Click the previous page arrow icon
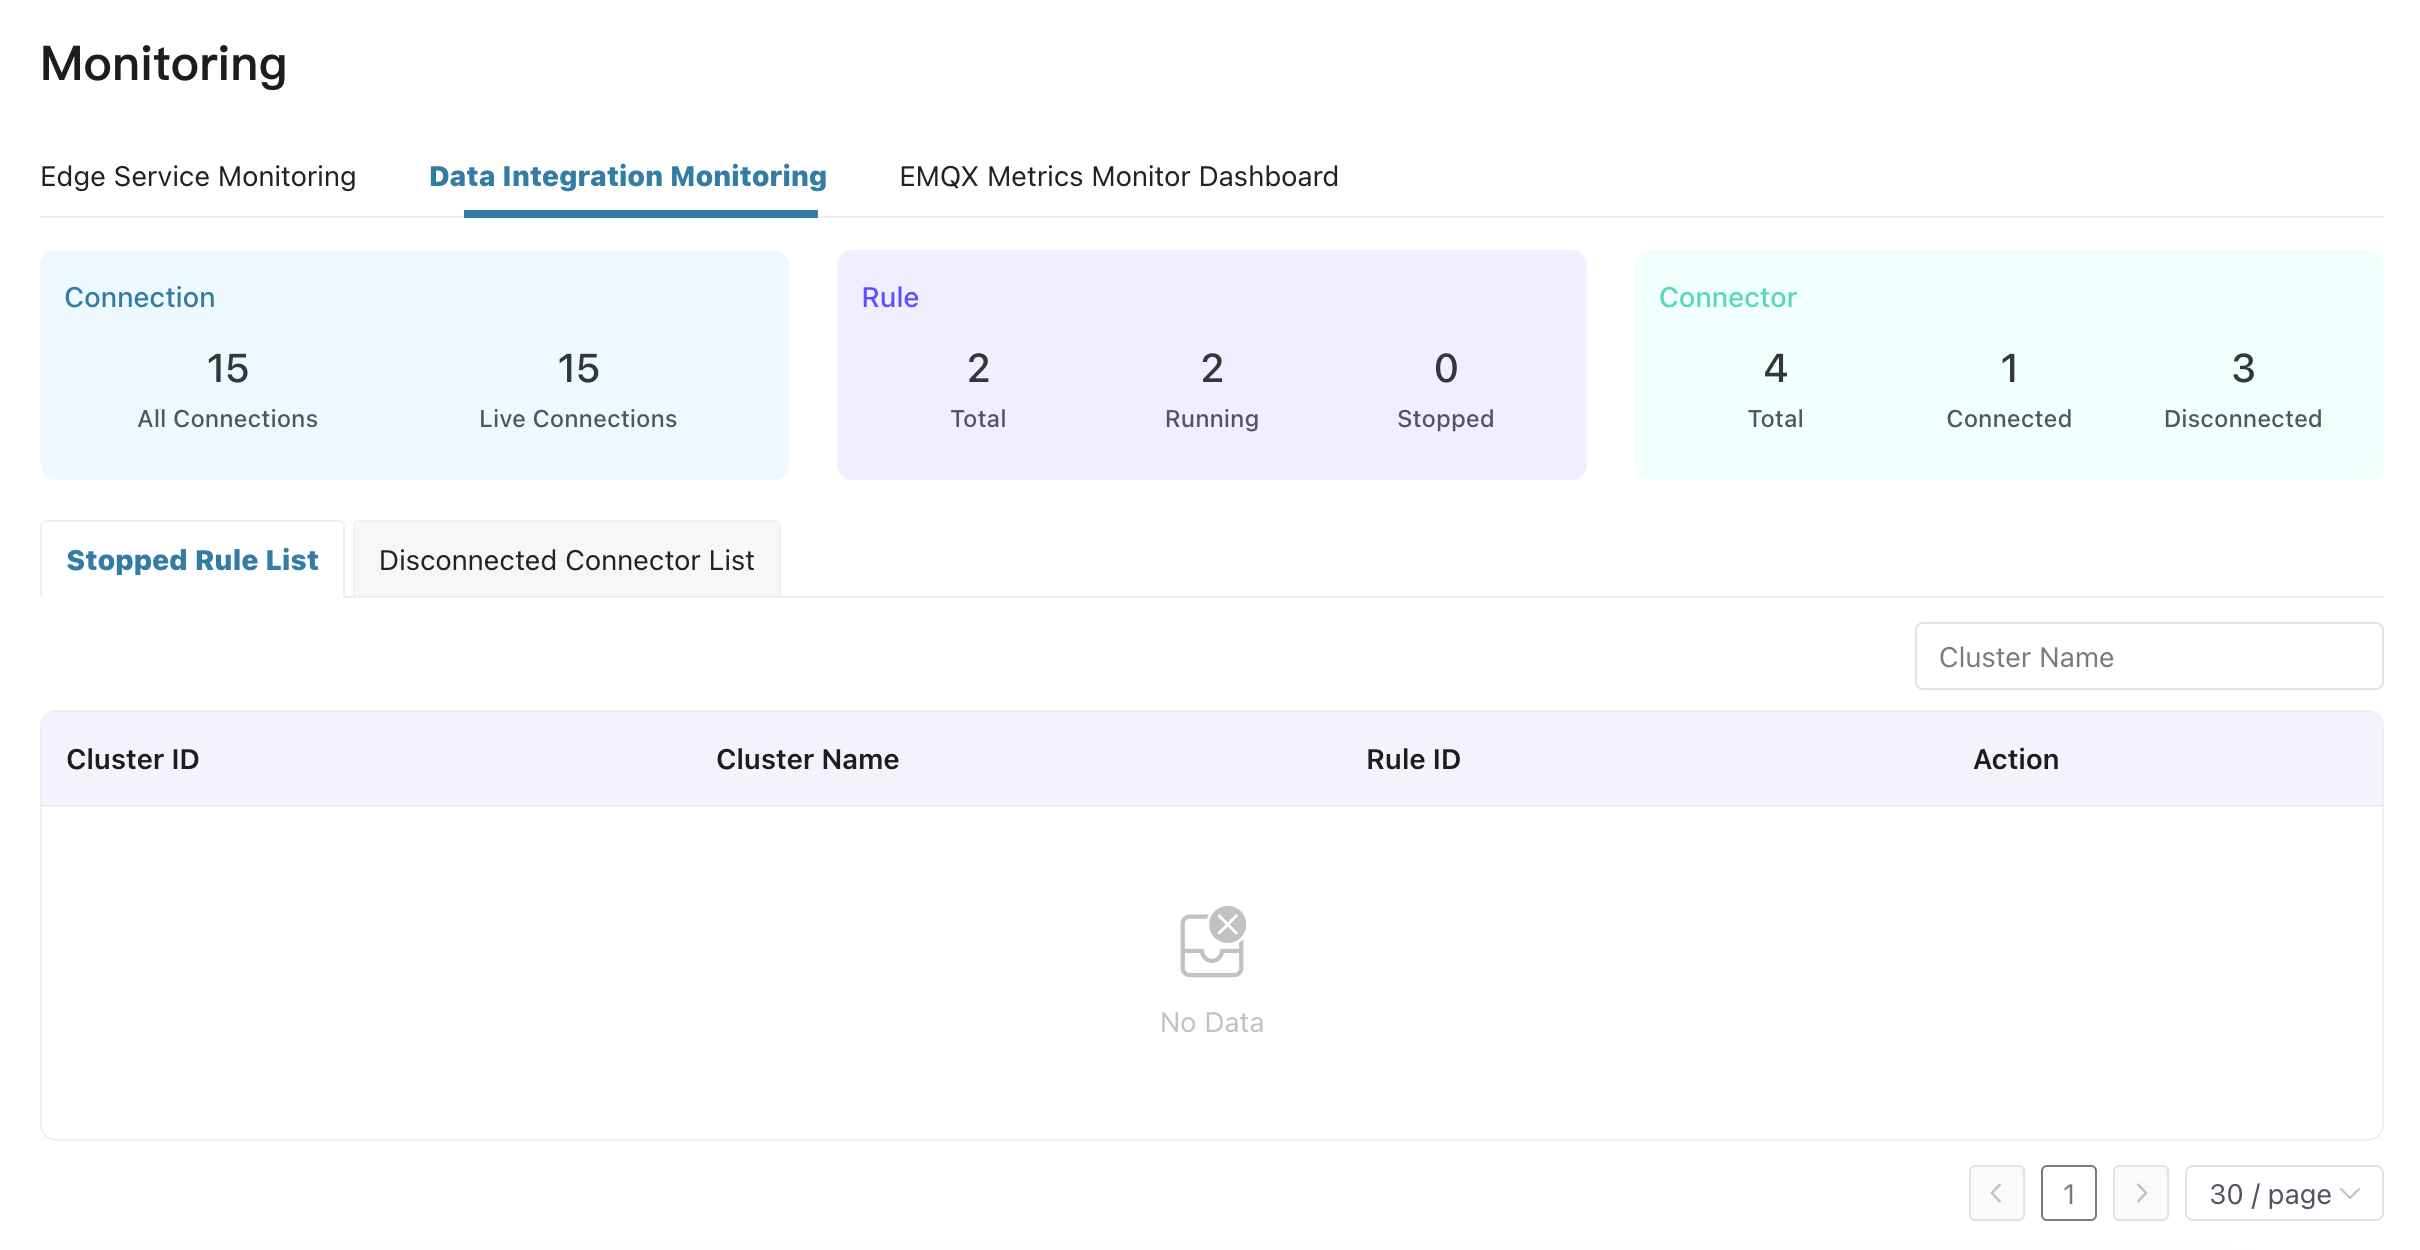The height and width of the screenshot is (1250, 2420). (1996, 1193)
